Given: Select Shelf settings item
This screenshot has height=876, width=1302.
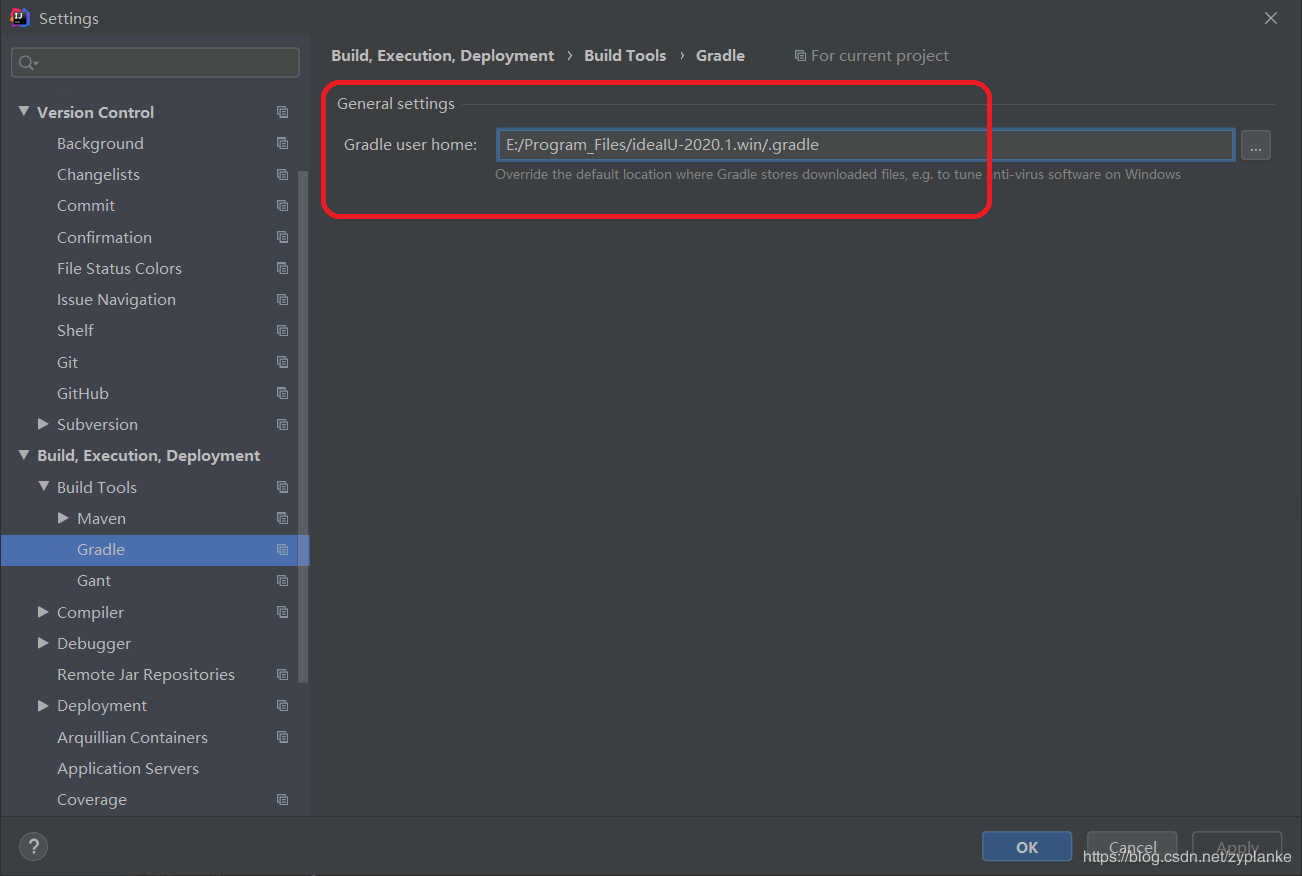Looking at the screenshot, I should (x=75, y=330).
